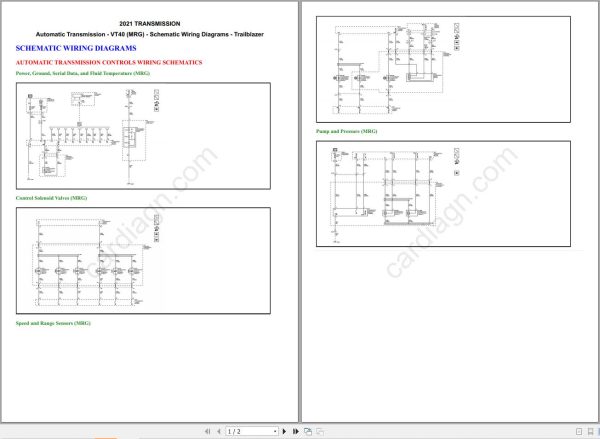Click Speed and Range Sensors (MRG) caption

(x=53, y=323)
